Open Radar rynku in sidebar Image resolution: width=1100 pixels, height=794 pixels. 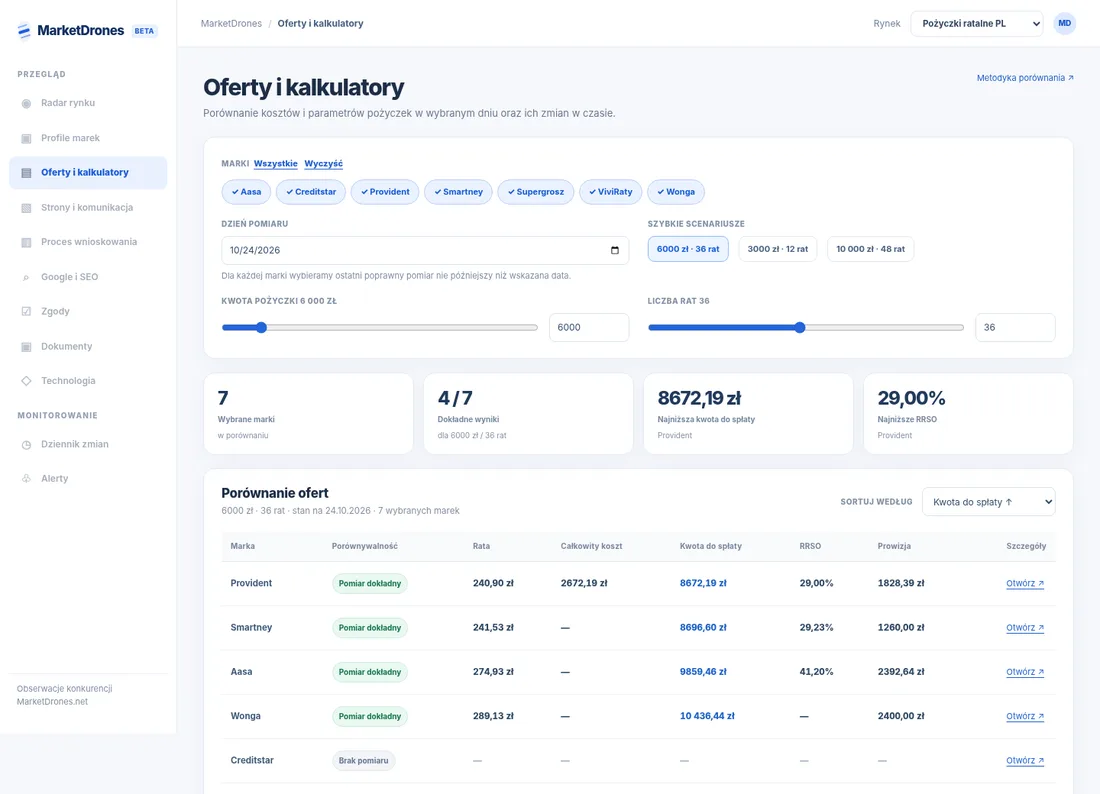pos(88,103)
